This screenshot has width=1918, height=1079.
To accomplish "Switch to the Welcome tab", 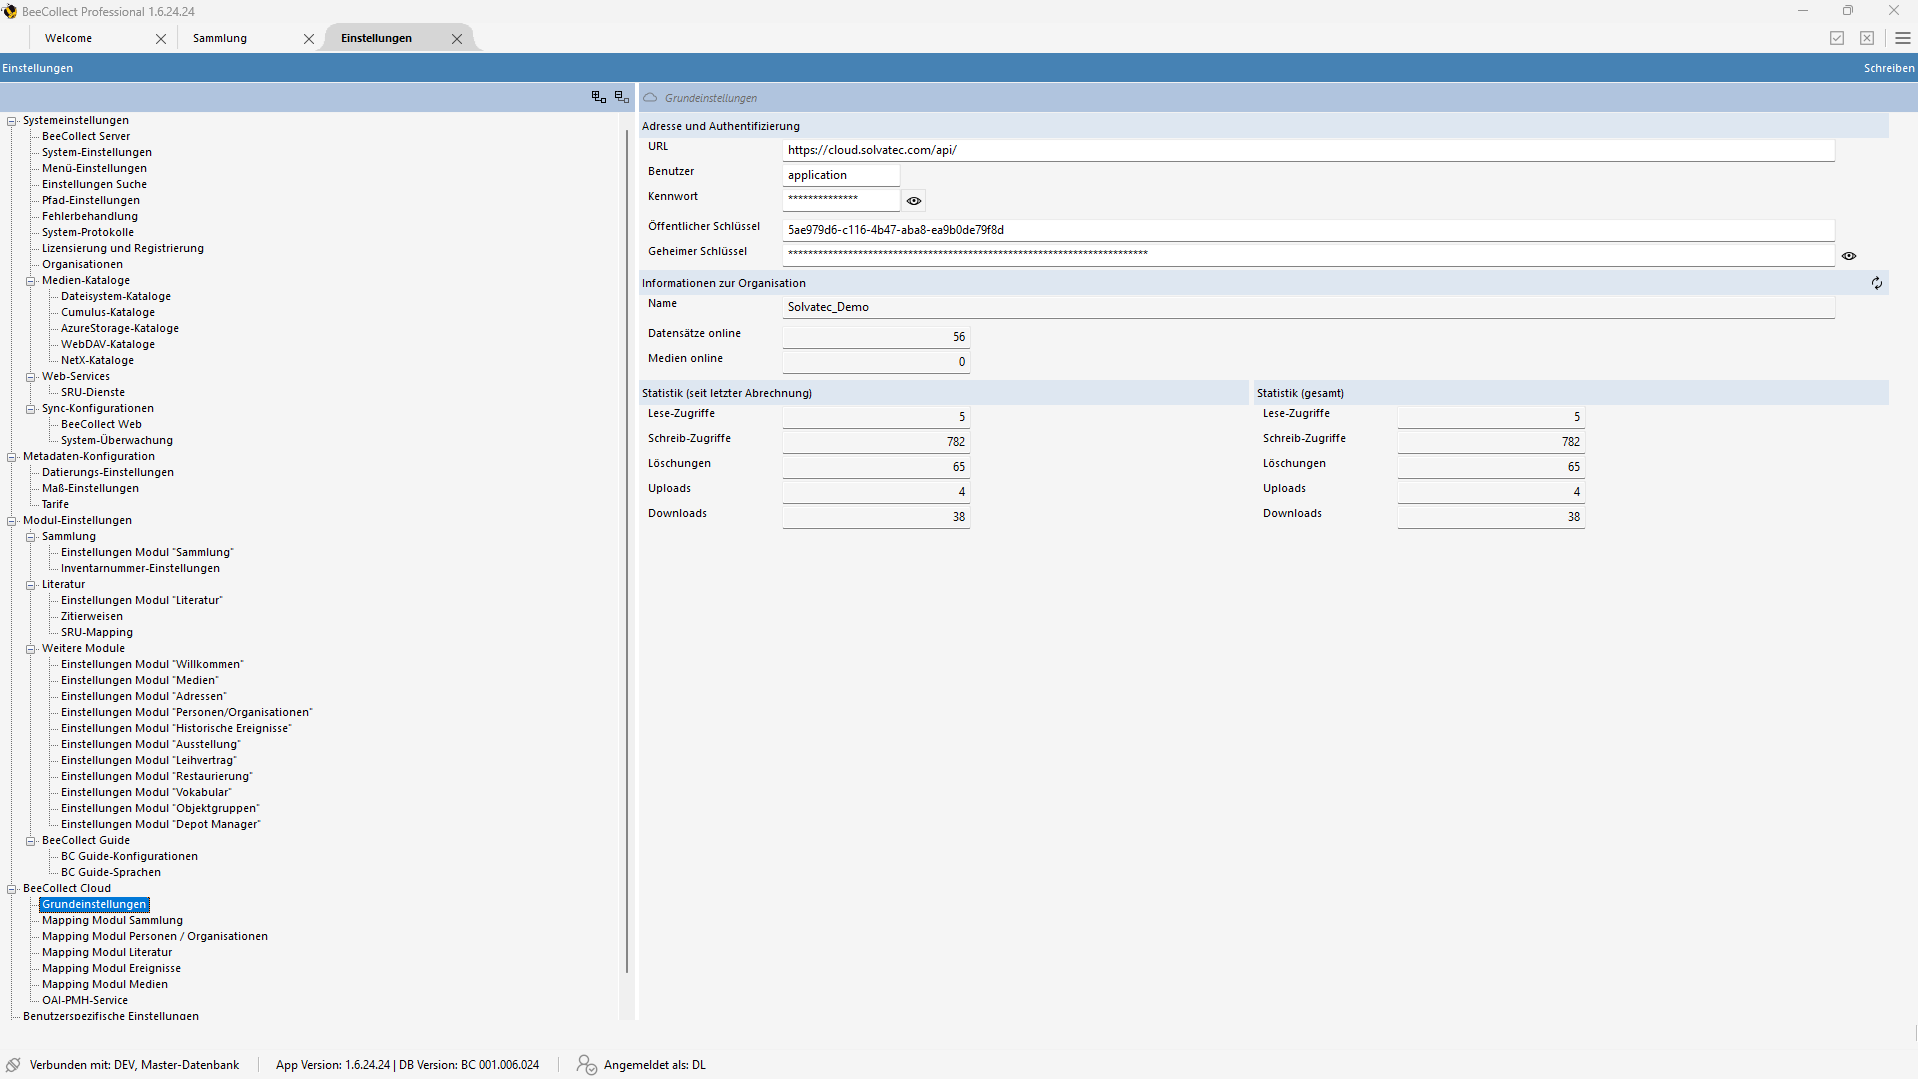I will point(68,38).
